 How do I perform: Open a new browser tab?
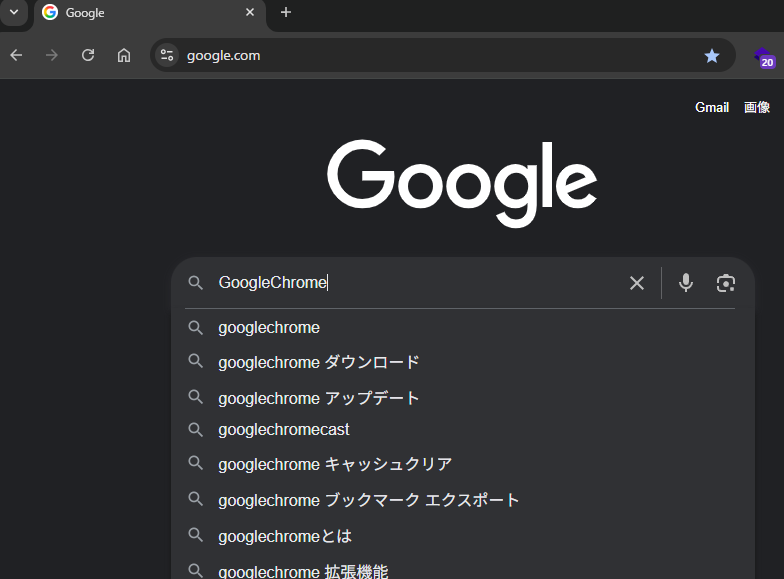[x=286, y=12]
